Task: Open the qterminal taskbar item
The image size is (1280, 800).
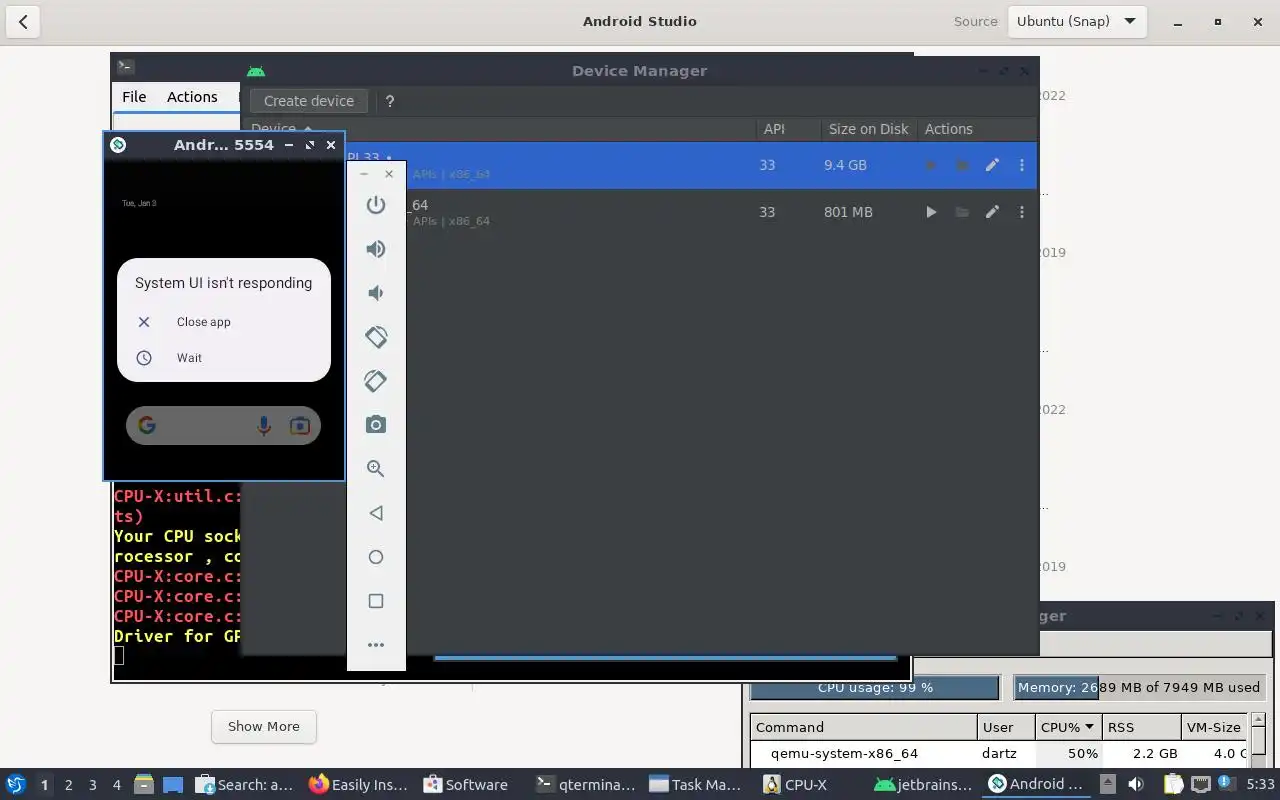Action: [586, 785]
